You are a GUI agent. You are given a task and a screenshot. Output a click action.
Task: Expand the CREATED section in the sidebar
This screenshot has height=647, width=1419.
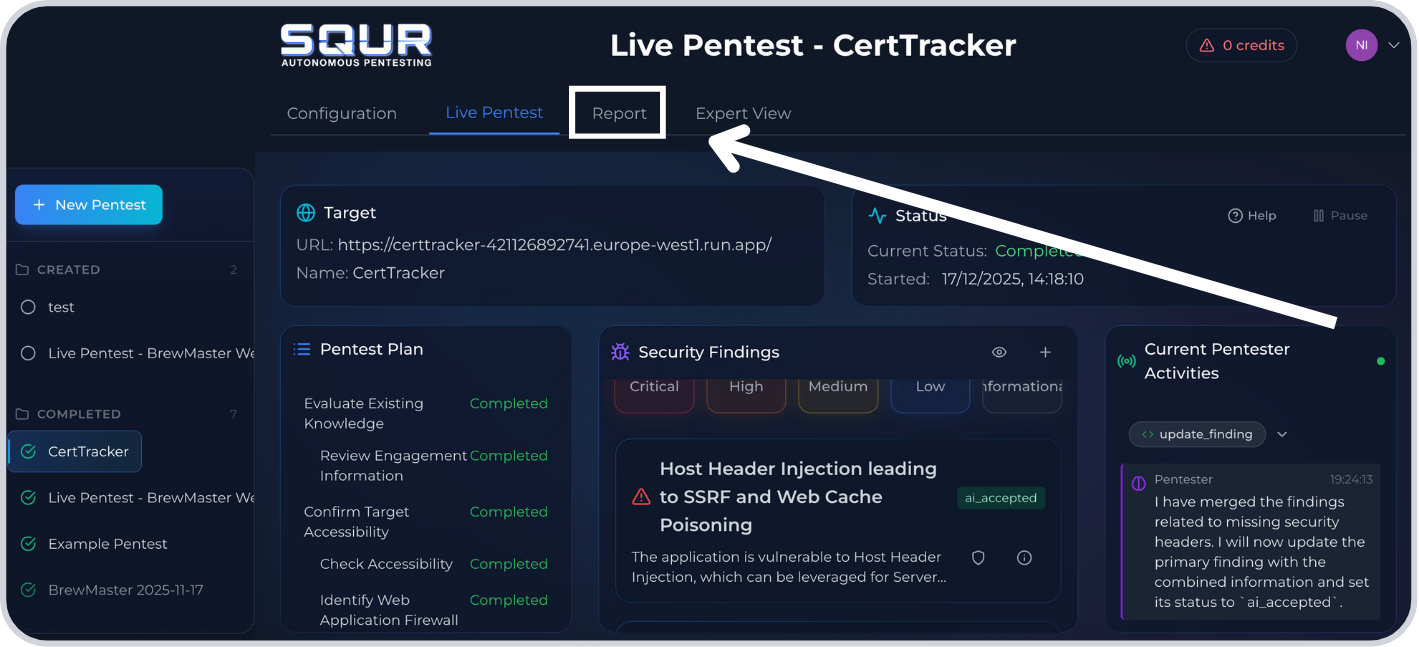click(69, 269)
